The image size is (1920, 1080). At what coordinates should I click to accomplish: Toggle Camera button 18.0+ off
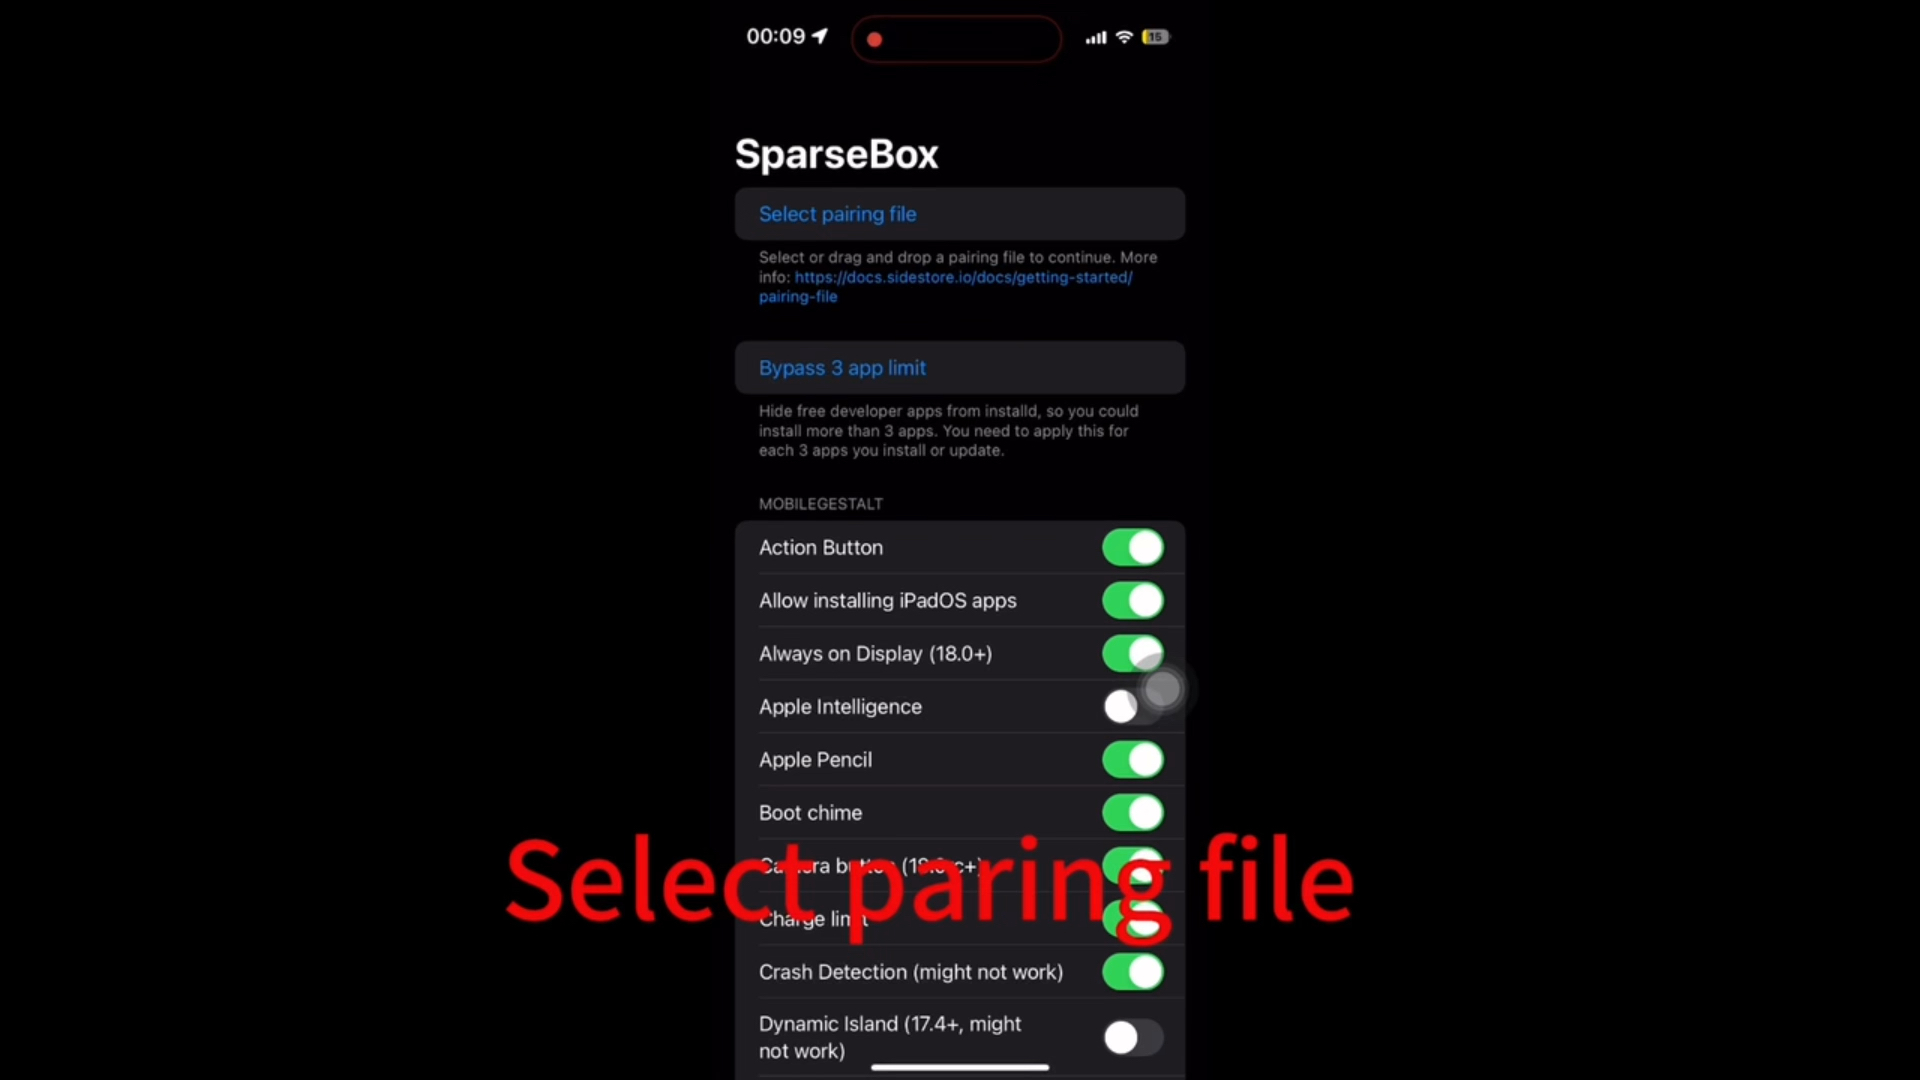[1131, 865]
